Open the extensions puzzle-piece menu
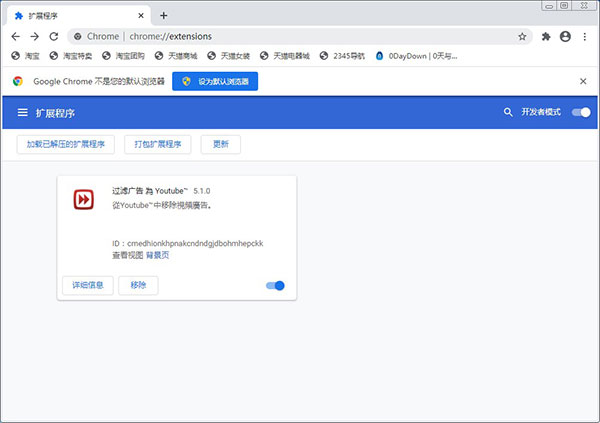This screenshot has width=600, height=423. [x=546, y=36]
